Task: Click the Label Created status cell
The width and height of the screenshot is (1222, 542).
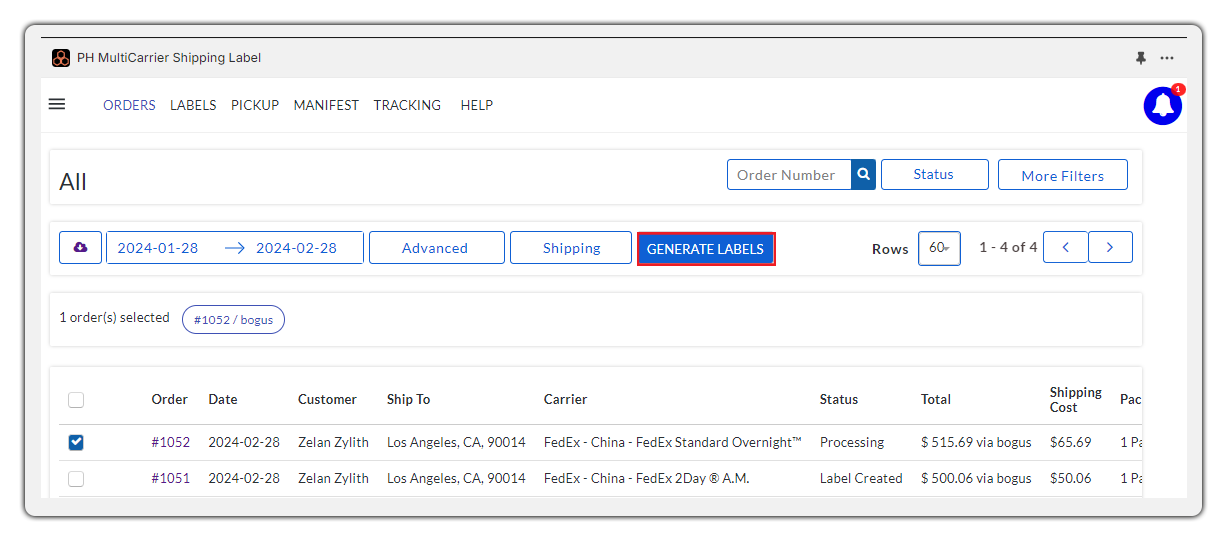Action: point(861,478)
